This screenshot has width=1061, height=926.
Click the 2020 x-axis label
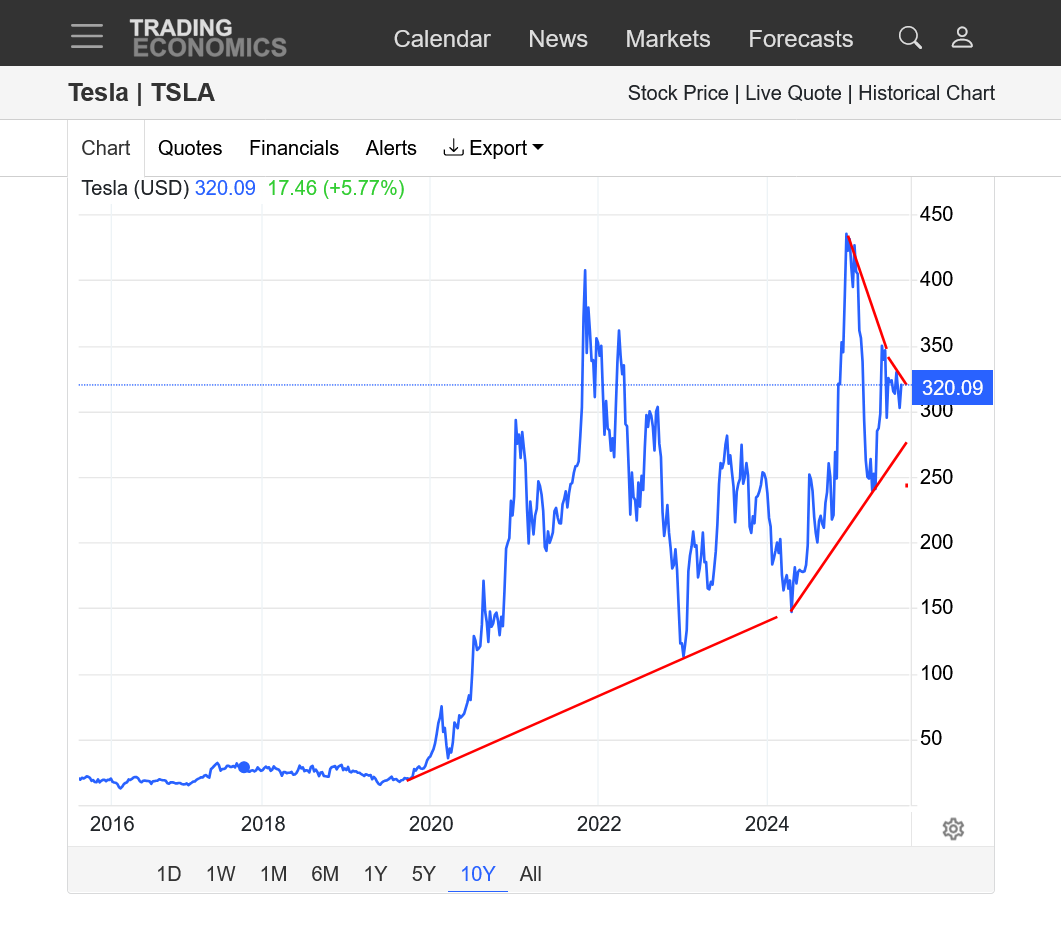431,824
